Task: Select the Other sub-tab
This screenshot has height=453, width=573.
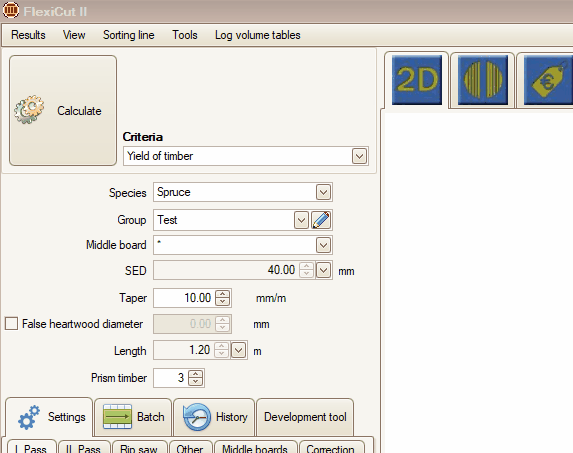Action: pos(190,448)
